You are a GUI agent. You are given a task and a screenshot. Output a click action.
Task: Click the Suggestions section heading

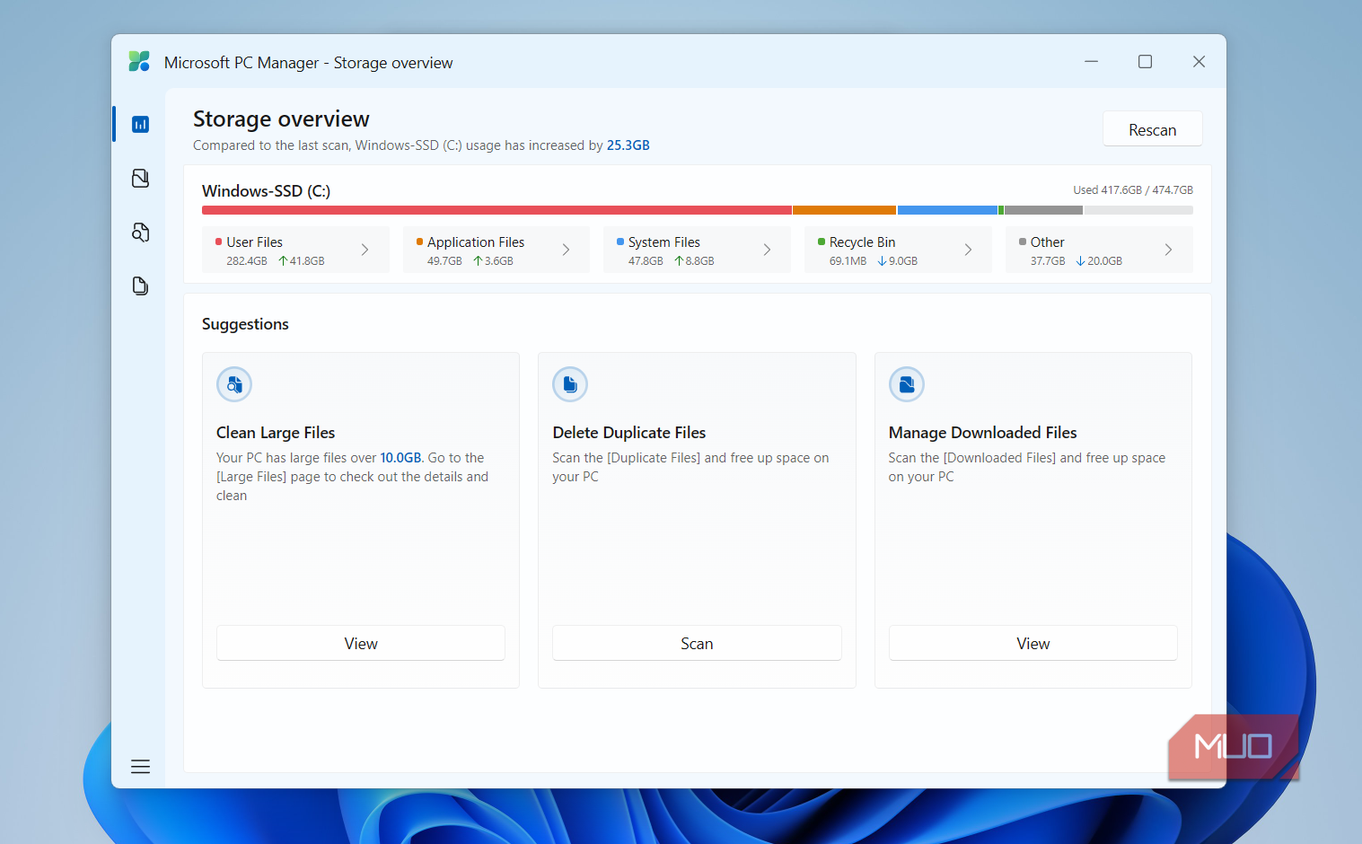click(x=245, y=324)
